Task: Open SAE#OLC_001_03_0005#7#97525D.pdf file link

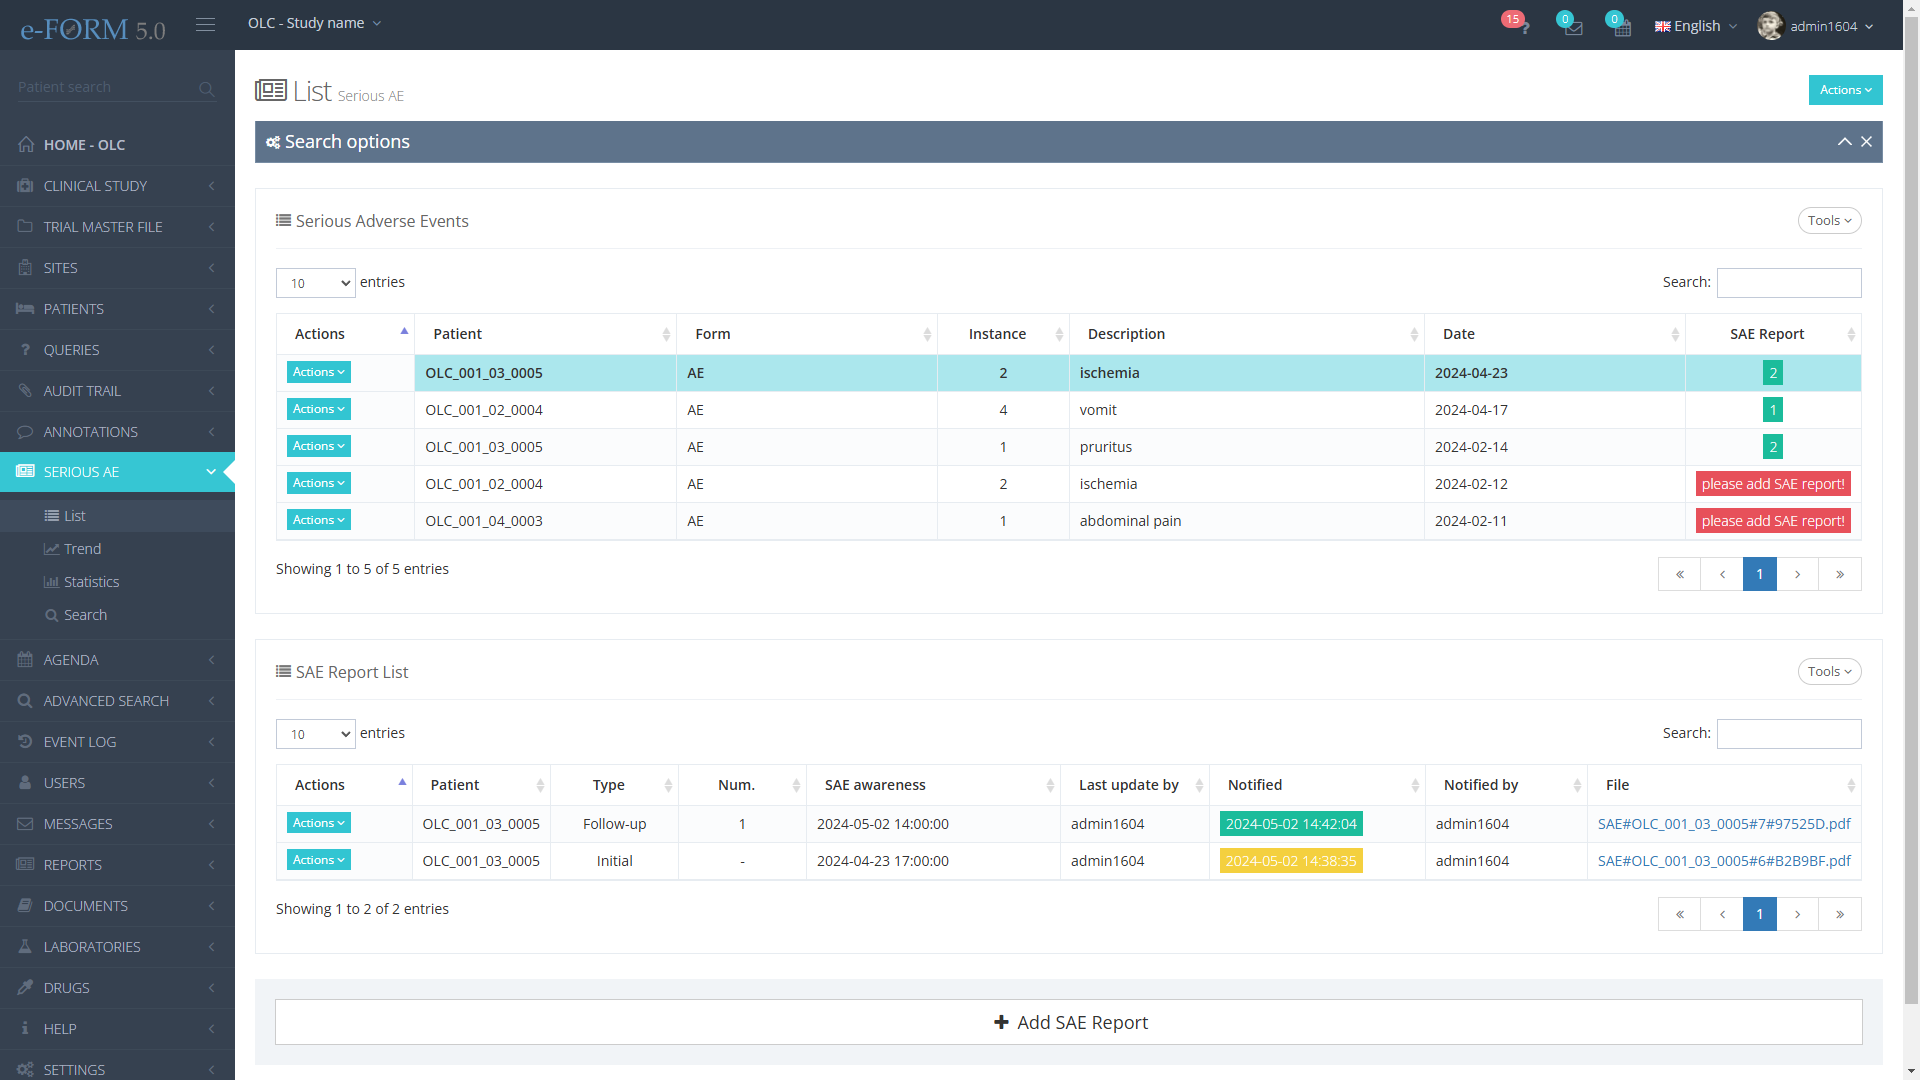Action: pyautogui.click(x=1723, y=824)
